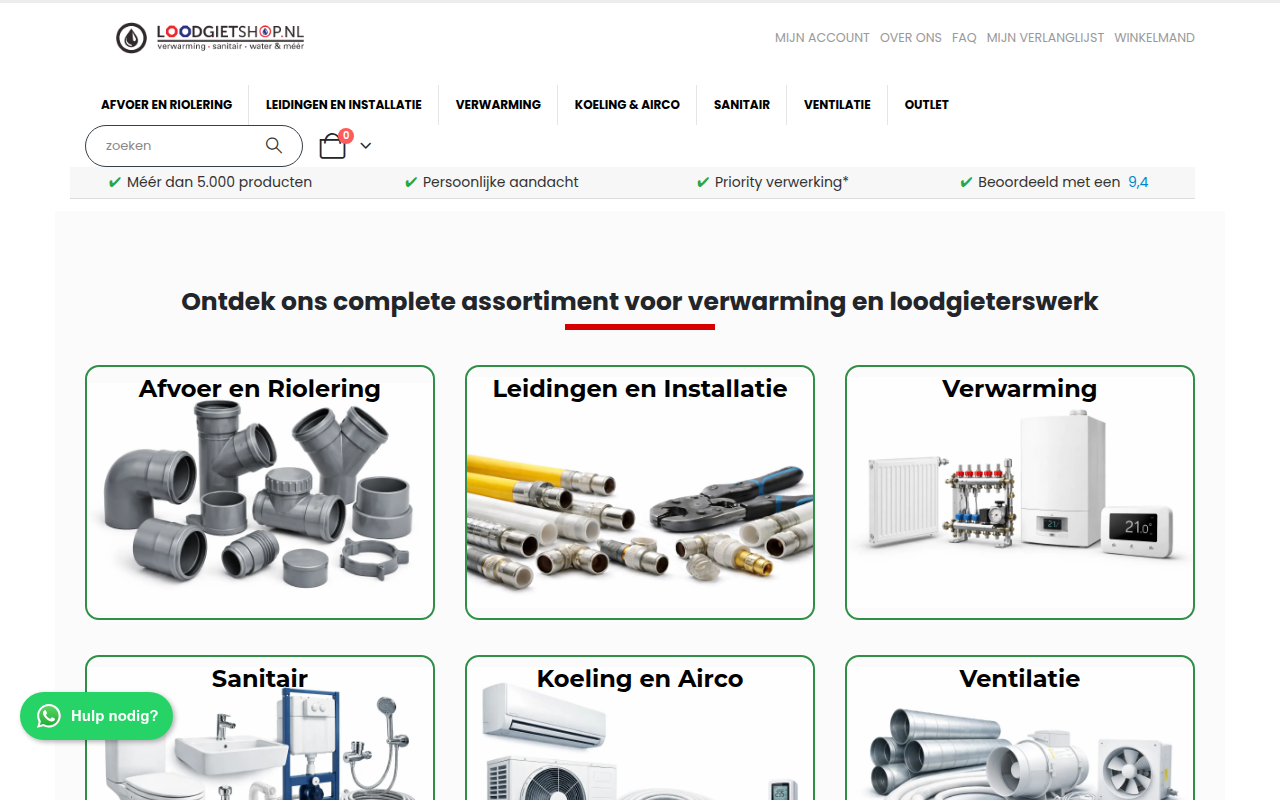Open the Verwarming category card
Viewport: 1280px width, 800px height.
[1020, 492]
